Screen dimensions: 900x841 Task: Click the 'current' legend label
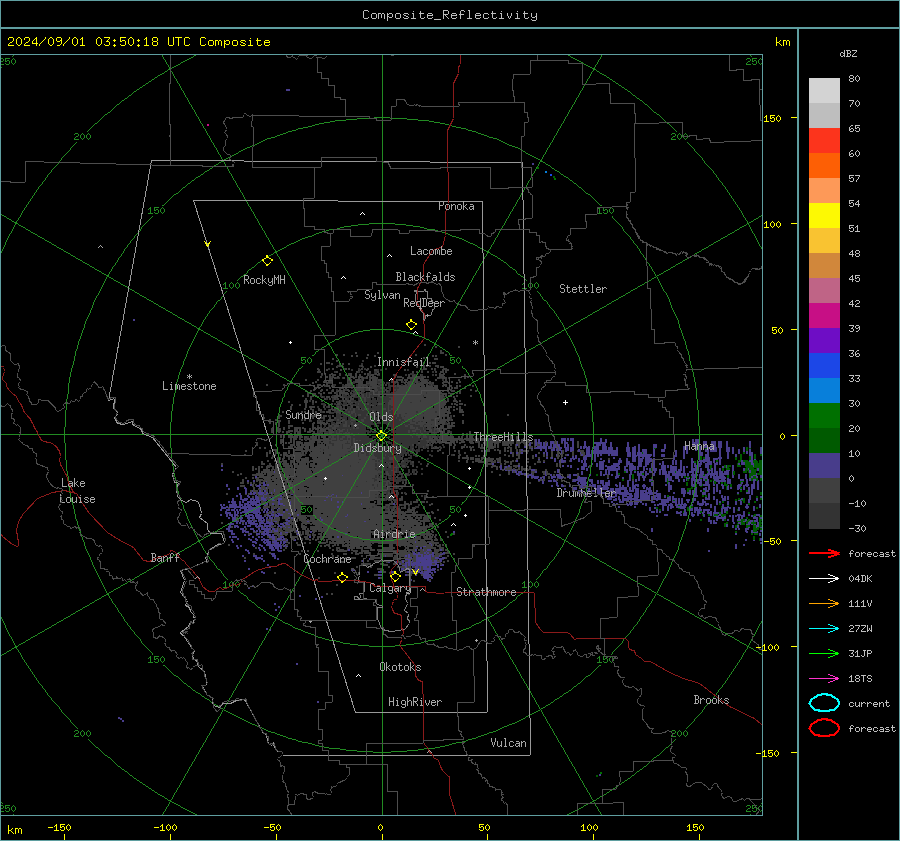coord(868,703)
